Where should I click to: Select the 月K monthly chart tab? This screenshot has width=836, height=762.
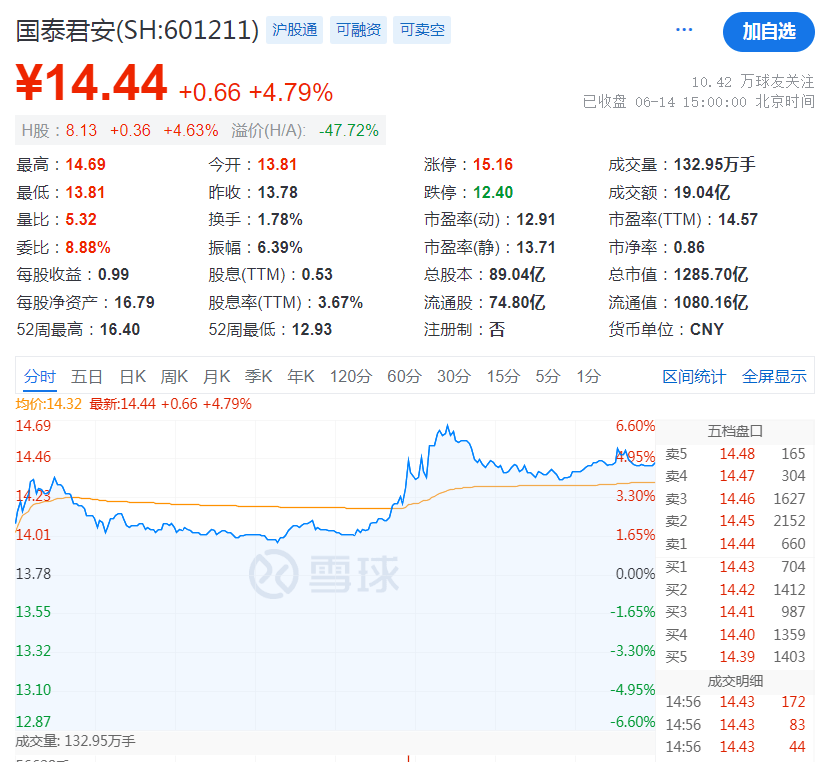pos(216,376)
